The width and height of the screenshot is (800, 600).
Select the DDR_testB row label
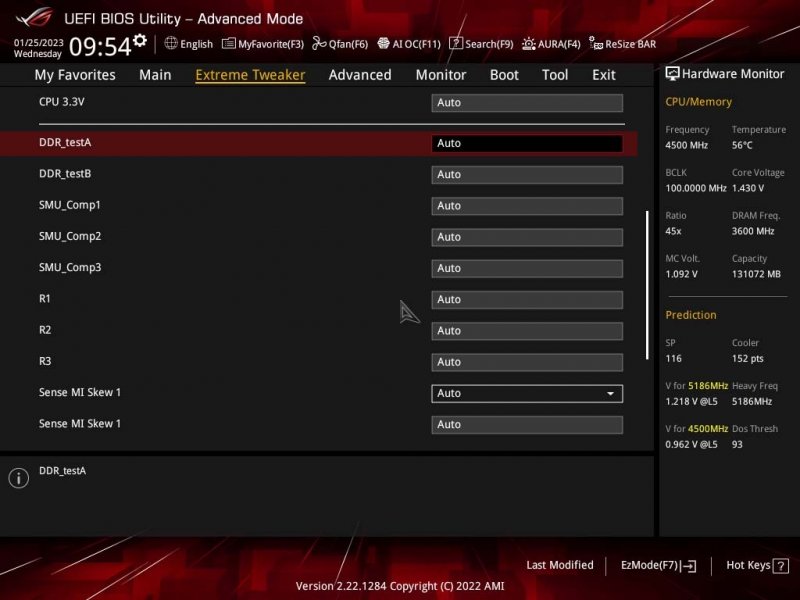coord(65,173)
